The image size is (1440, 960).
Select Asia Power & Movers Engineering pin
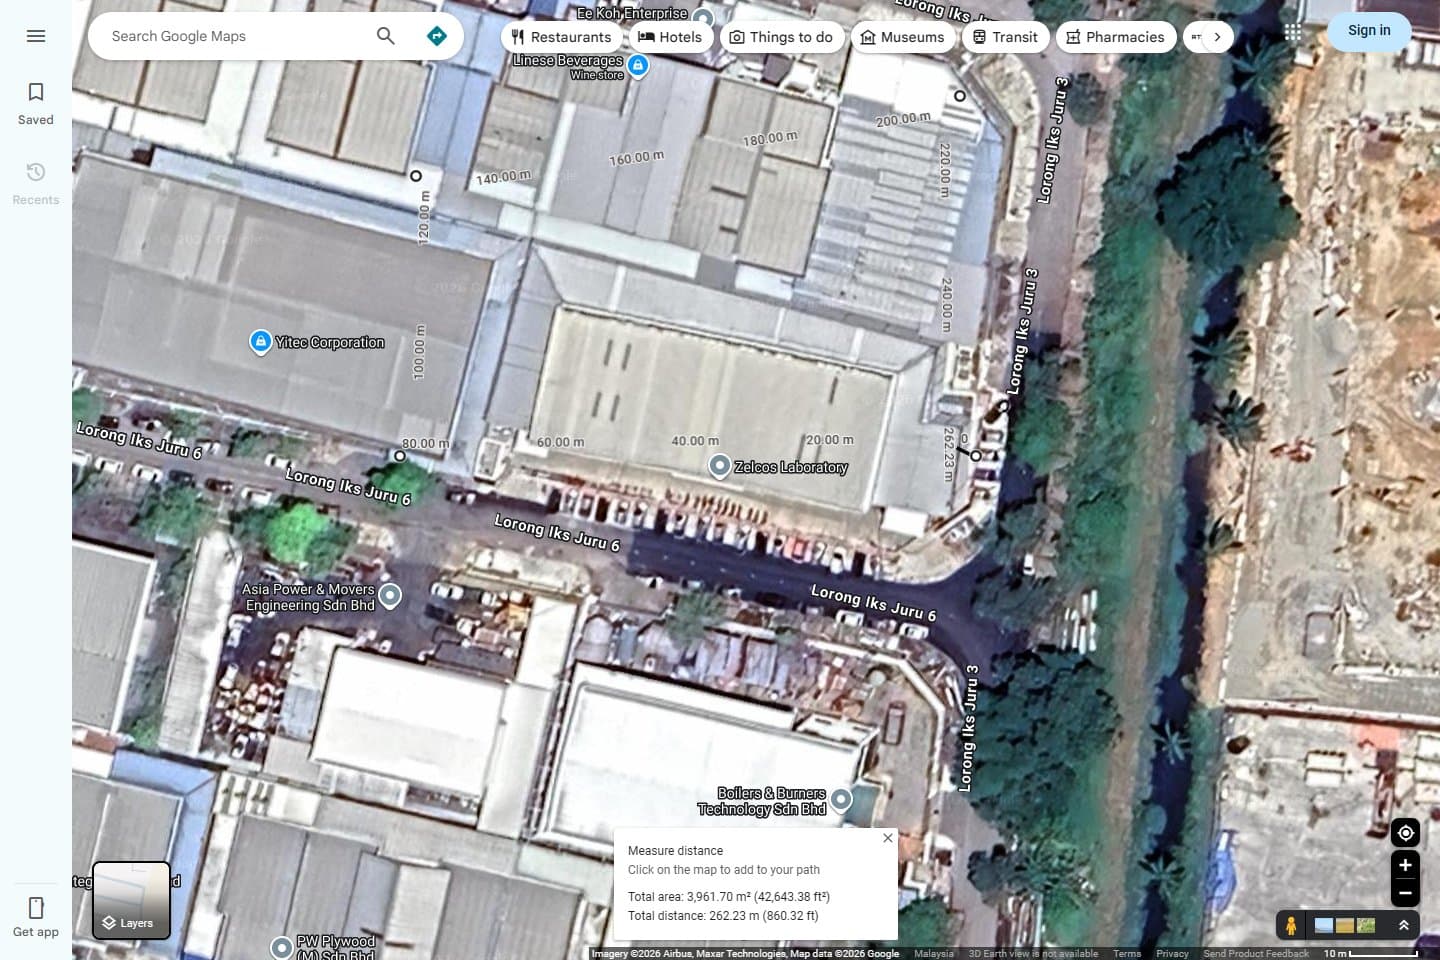pos(390,595)
